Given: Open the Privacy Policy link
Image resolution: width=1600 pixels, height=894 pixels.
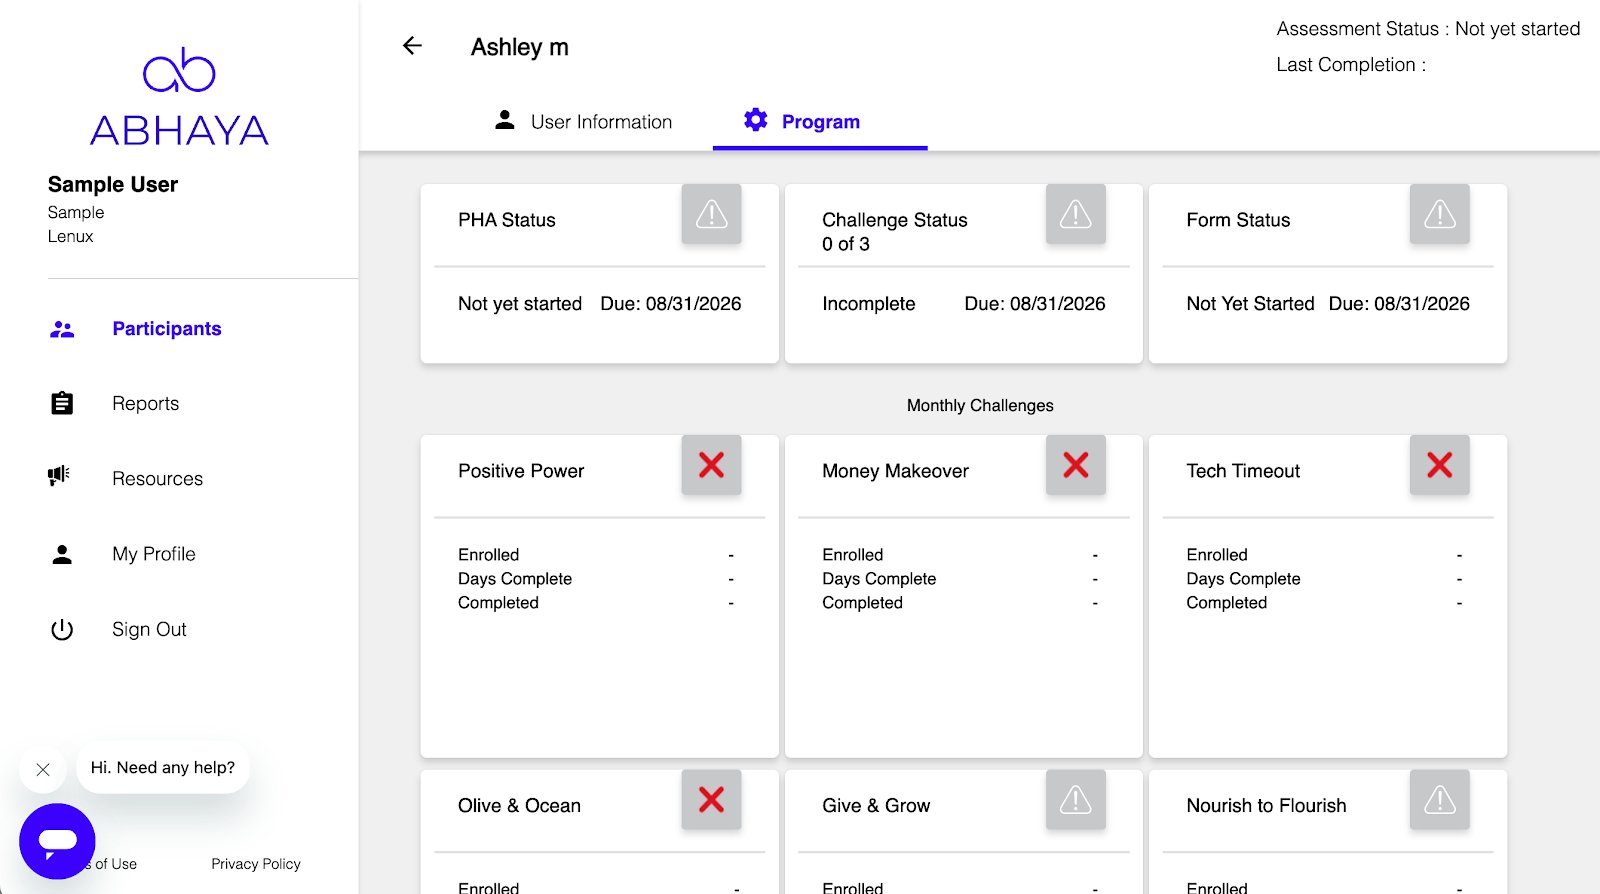Looking at the screenshot, I should [x=256, y=864].
